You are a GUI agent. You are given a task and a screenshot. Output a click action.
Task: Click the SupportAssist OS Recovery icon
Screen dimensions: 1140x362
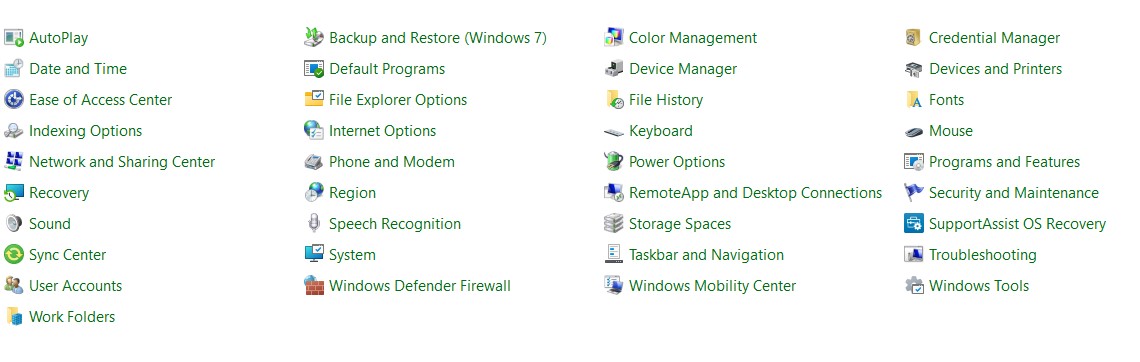[914, 224]
